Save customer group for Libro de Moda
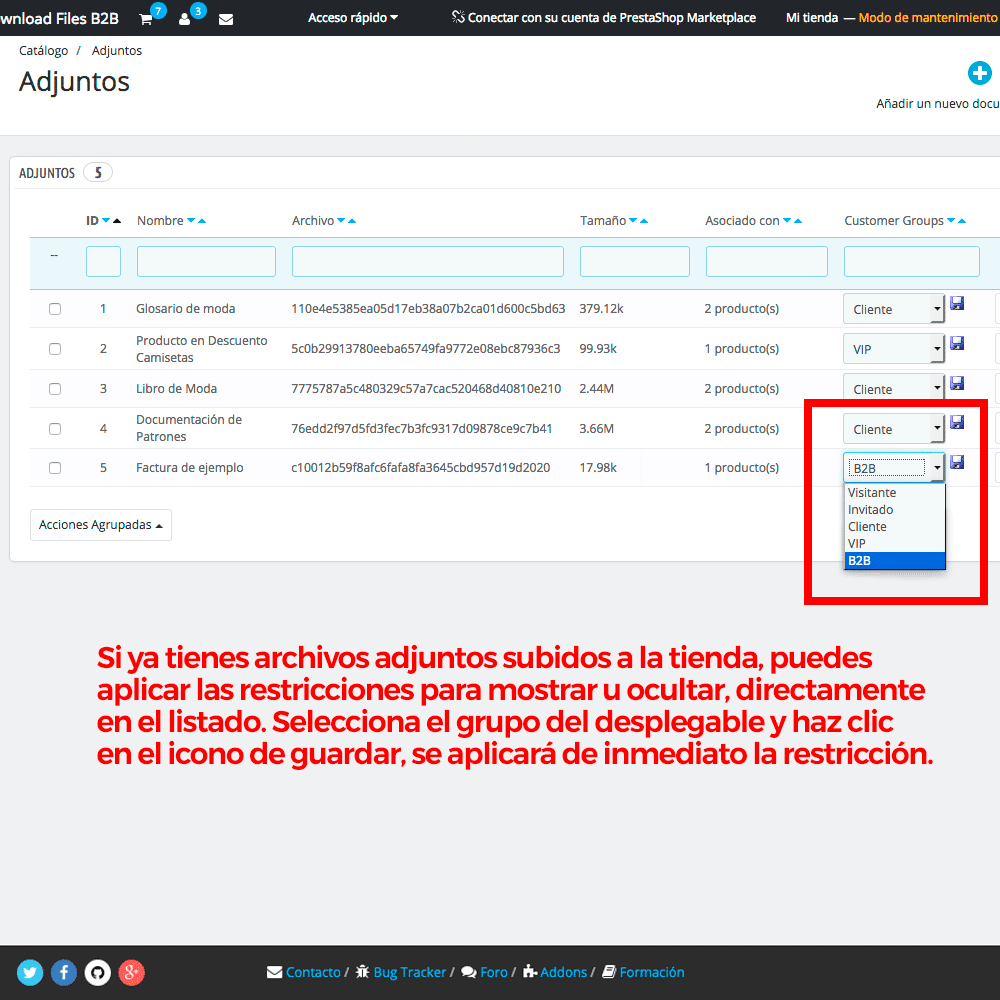 (957, 383)
